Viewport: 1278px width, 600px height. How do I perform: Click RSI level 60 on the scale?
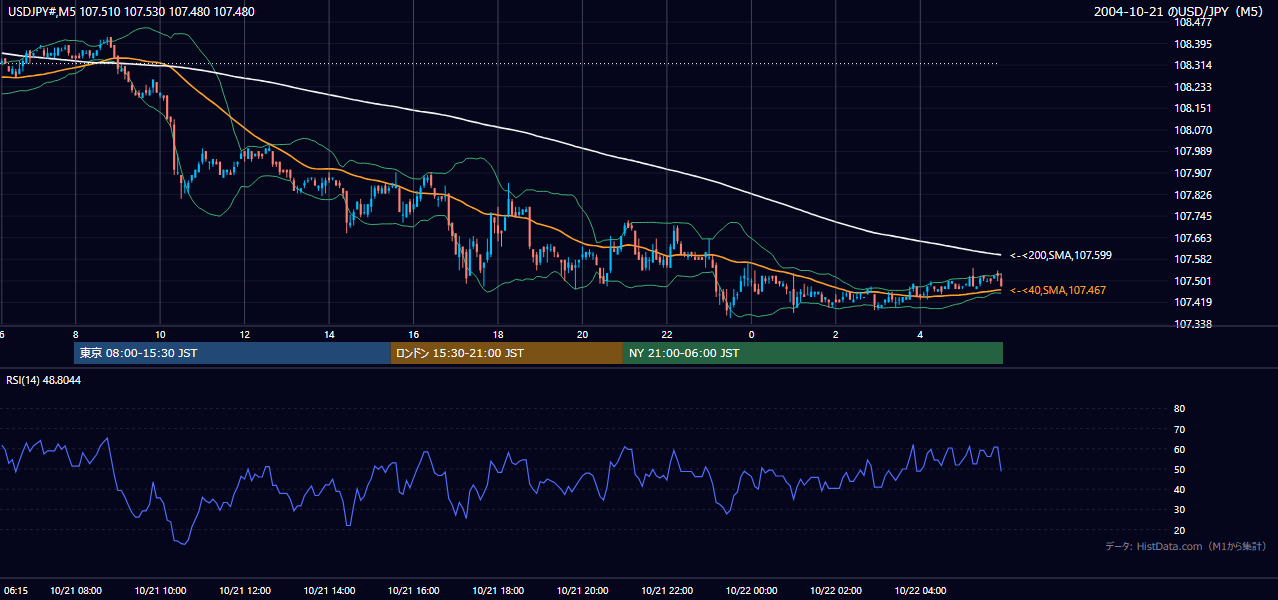[x=1179, y=449]
